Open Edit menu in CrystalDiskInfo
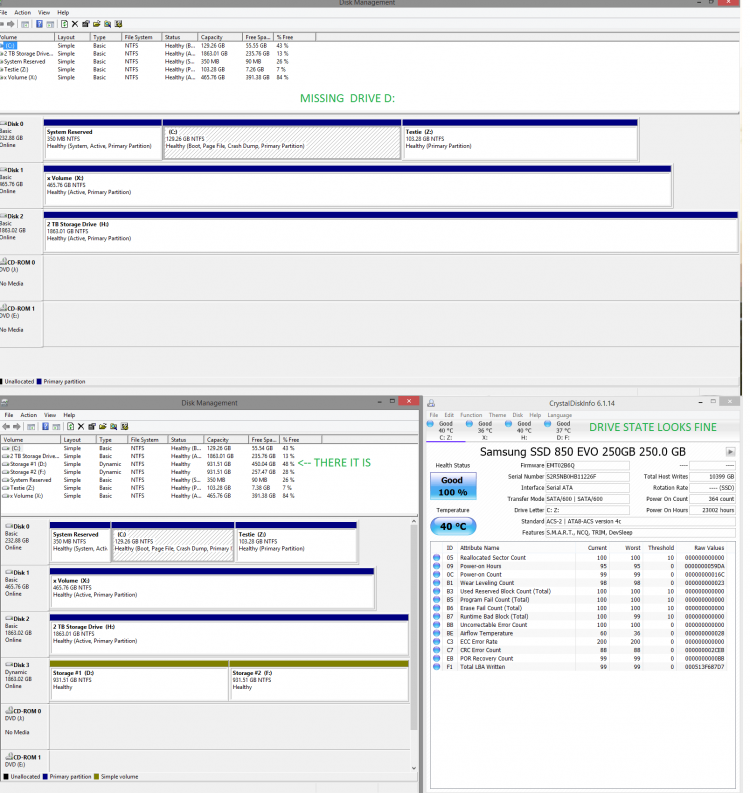Image resolution: width=750 pixels, height=793 pixels. 449,415
